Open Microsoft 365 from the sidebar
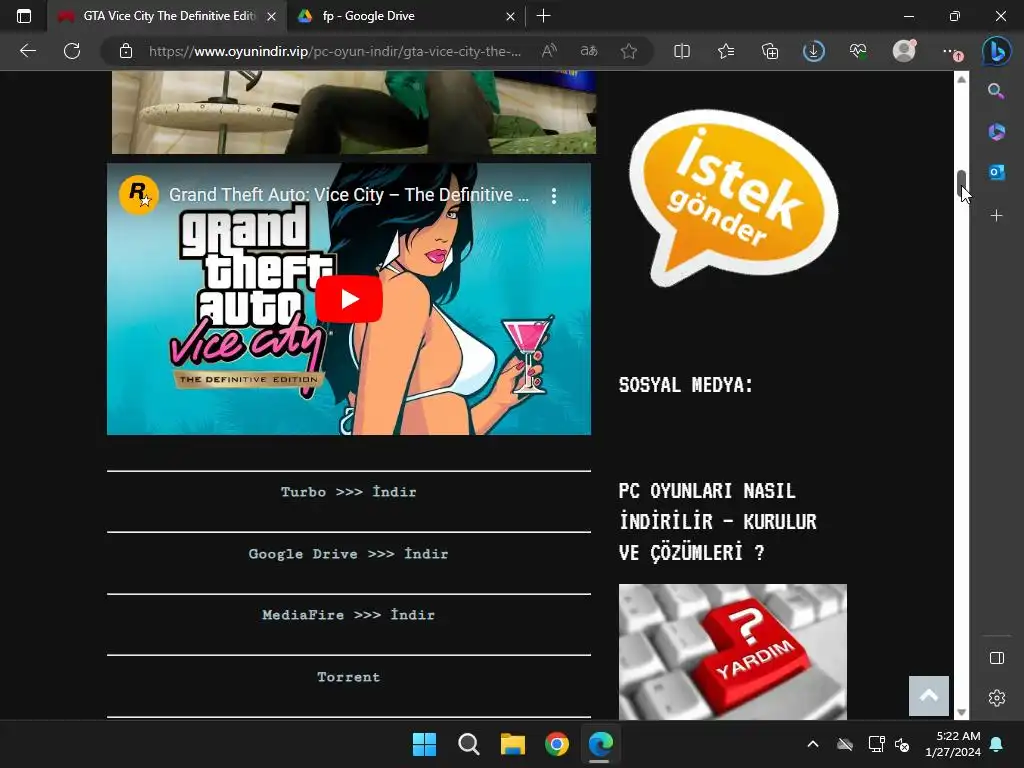The width and height of the screenshot is (1024, 768). [x=996, y=132]
